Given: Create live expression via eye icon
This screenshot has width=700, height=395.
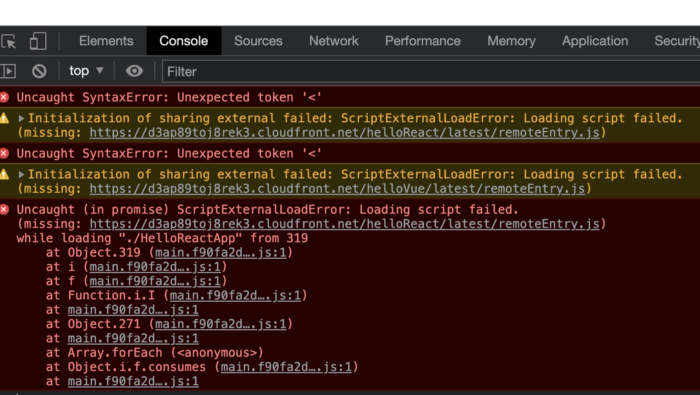Looking at the screenshot, I should pos(134,71).
